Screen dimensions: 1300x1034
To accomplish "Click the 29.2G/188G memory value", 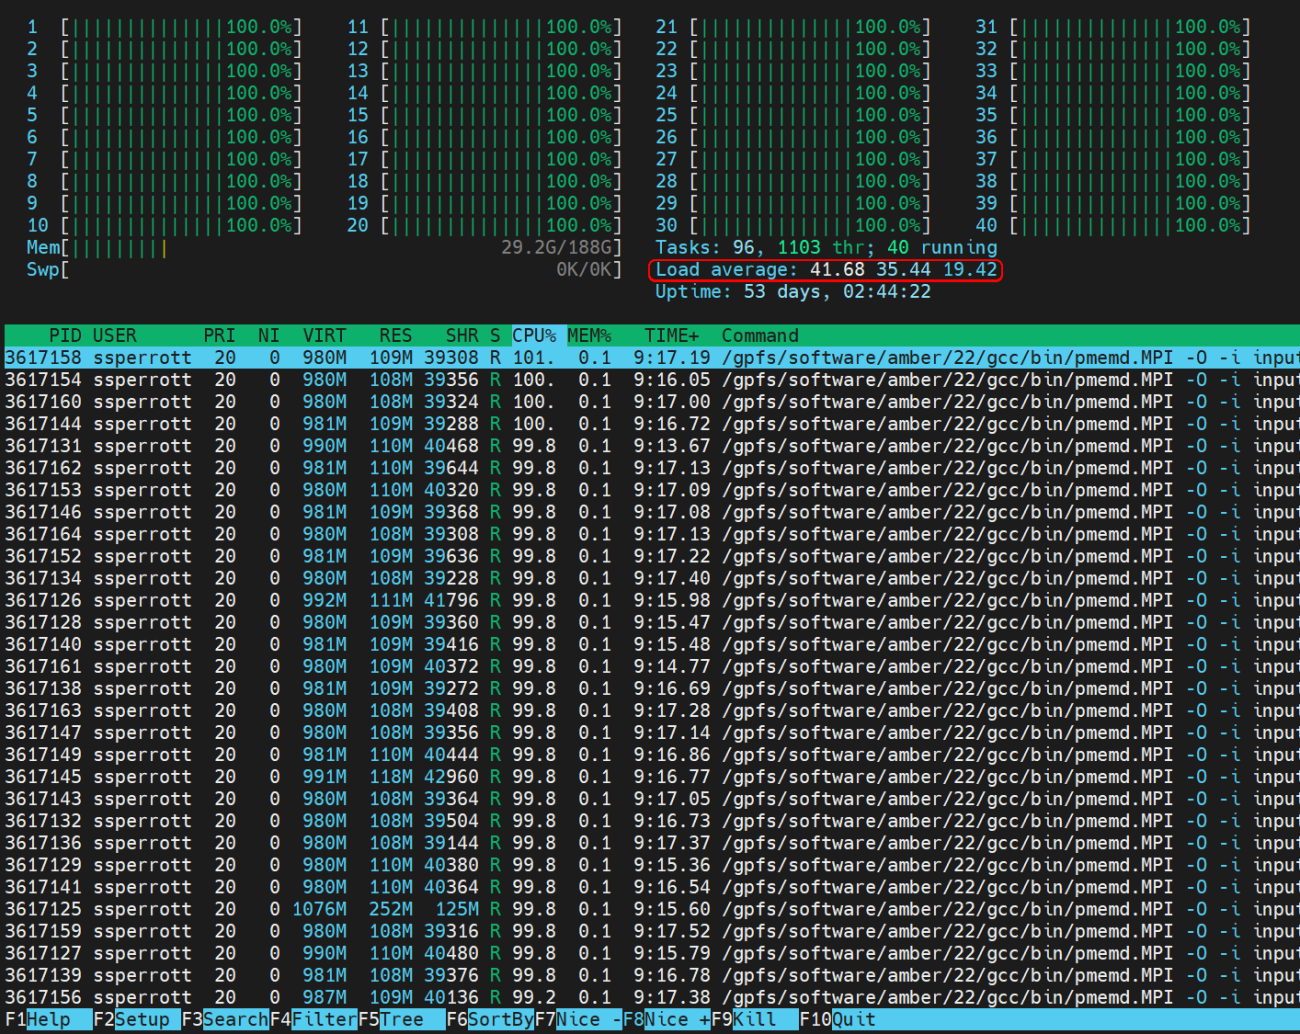I will coord(556,247).
